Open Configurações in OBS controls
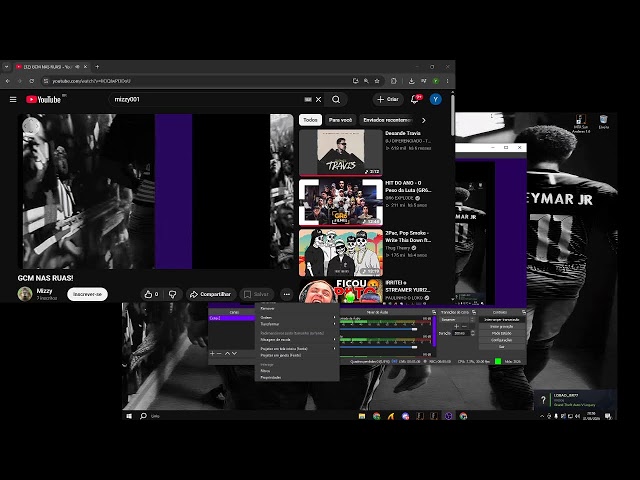Viewport: 640px width, 480px height. tap(502, 340)
